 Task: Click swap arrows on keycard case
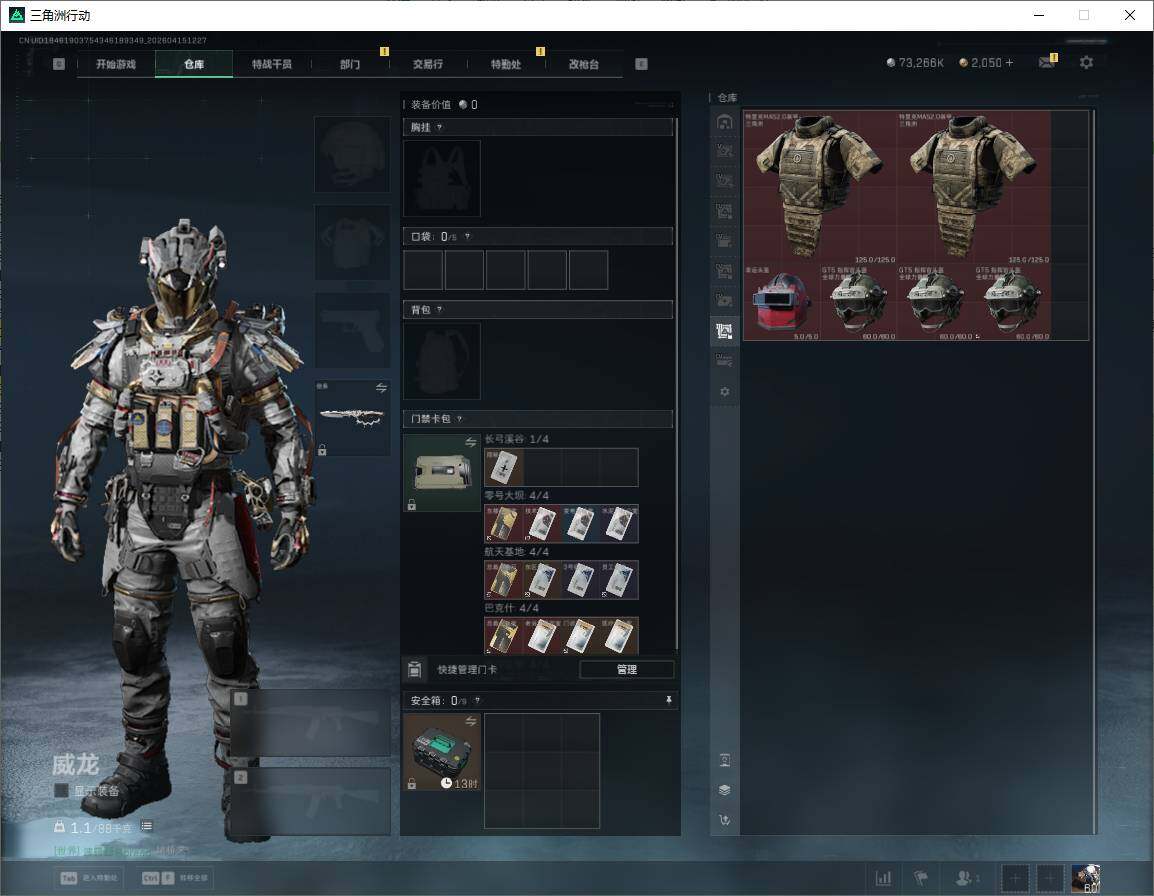(x=471, y=442)
